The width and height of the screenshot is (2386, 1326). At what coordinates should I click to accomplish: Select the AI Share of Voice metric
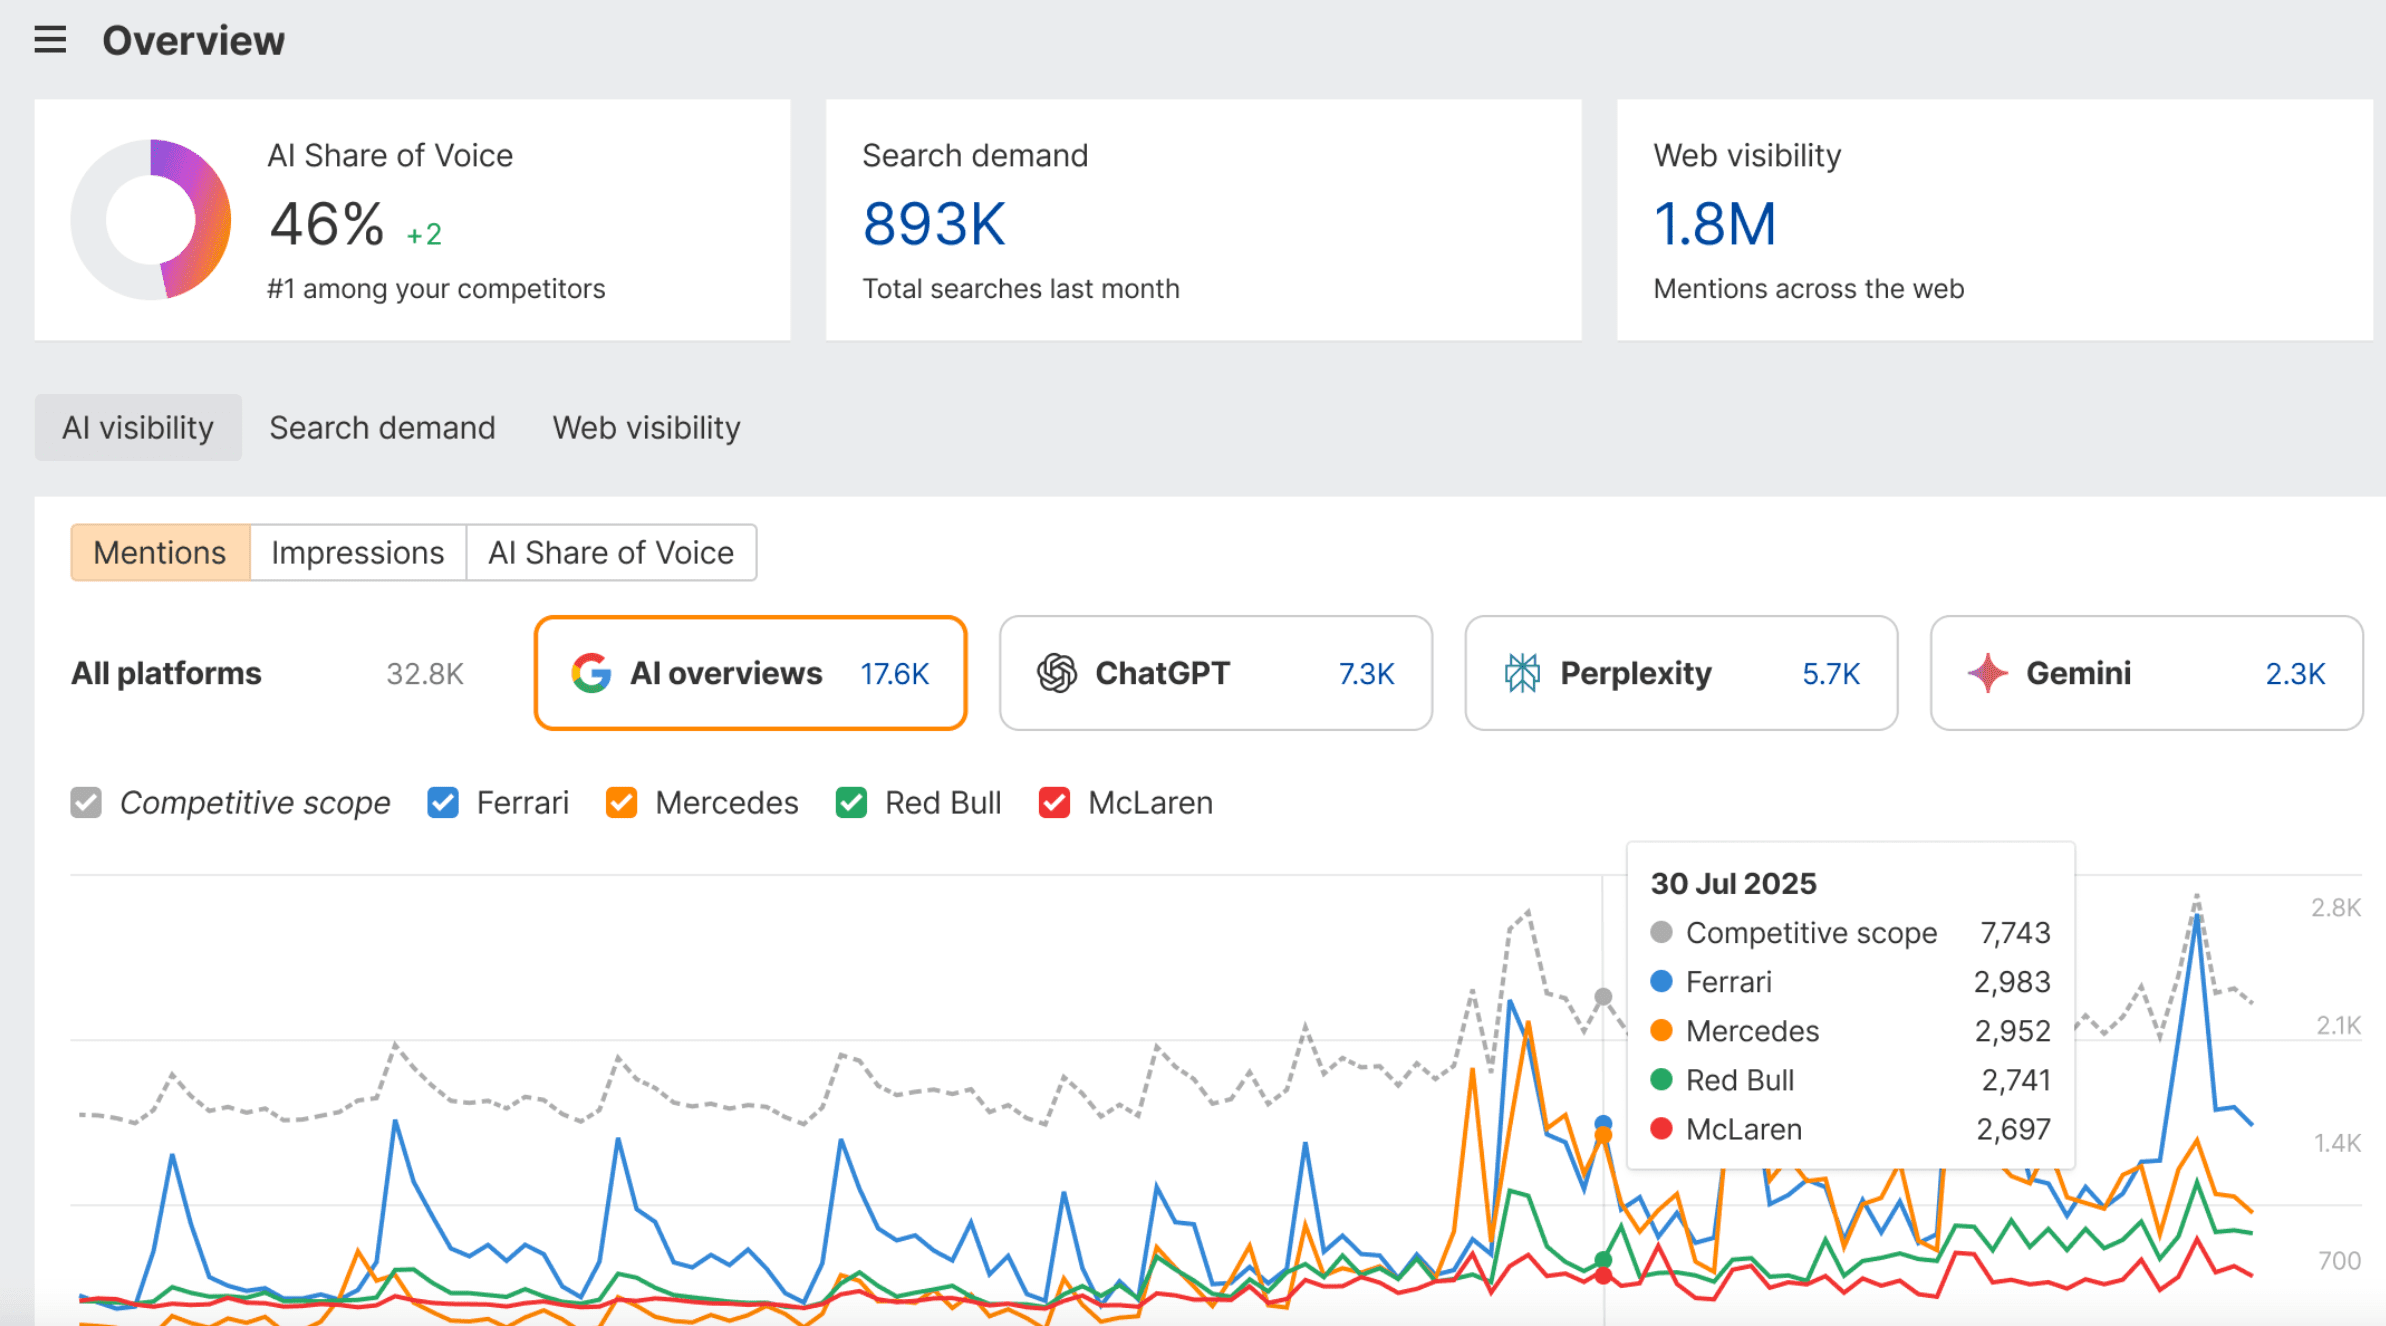(x=610, y=552)
